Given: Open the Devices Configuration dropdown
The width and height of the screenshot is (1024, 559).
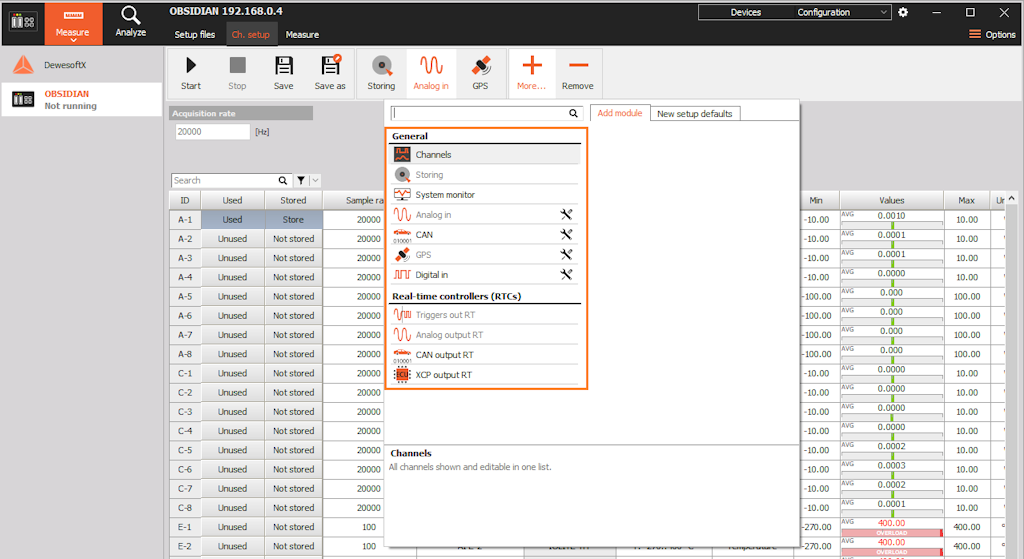Looking at the screenshot, I should tap(794, 12).
